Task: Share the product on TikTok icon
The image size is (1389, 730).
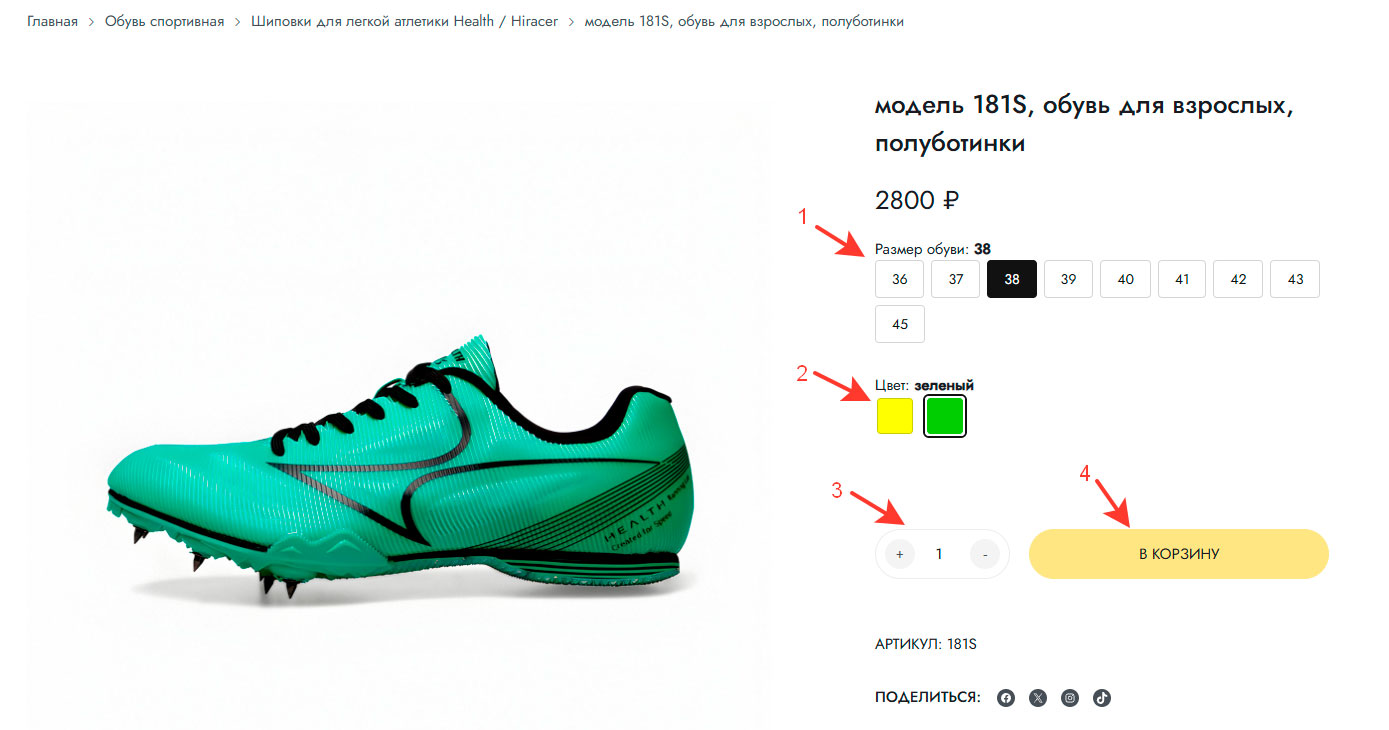Action: (x=1102, y=698)
